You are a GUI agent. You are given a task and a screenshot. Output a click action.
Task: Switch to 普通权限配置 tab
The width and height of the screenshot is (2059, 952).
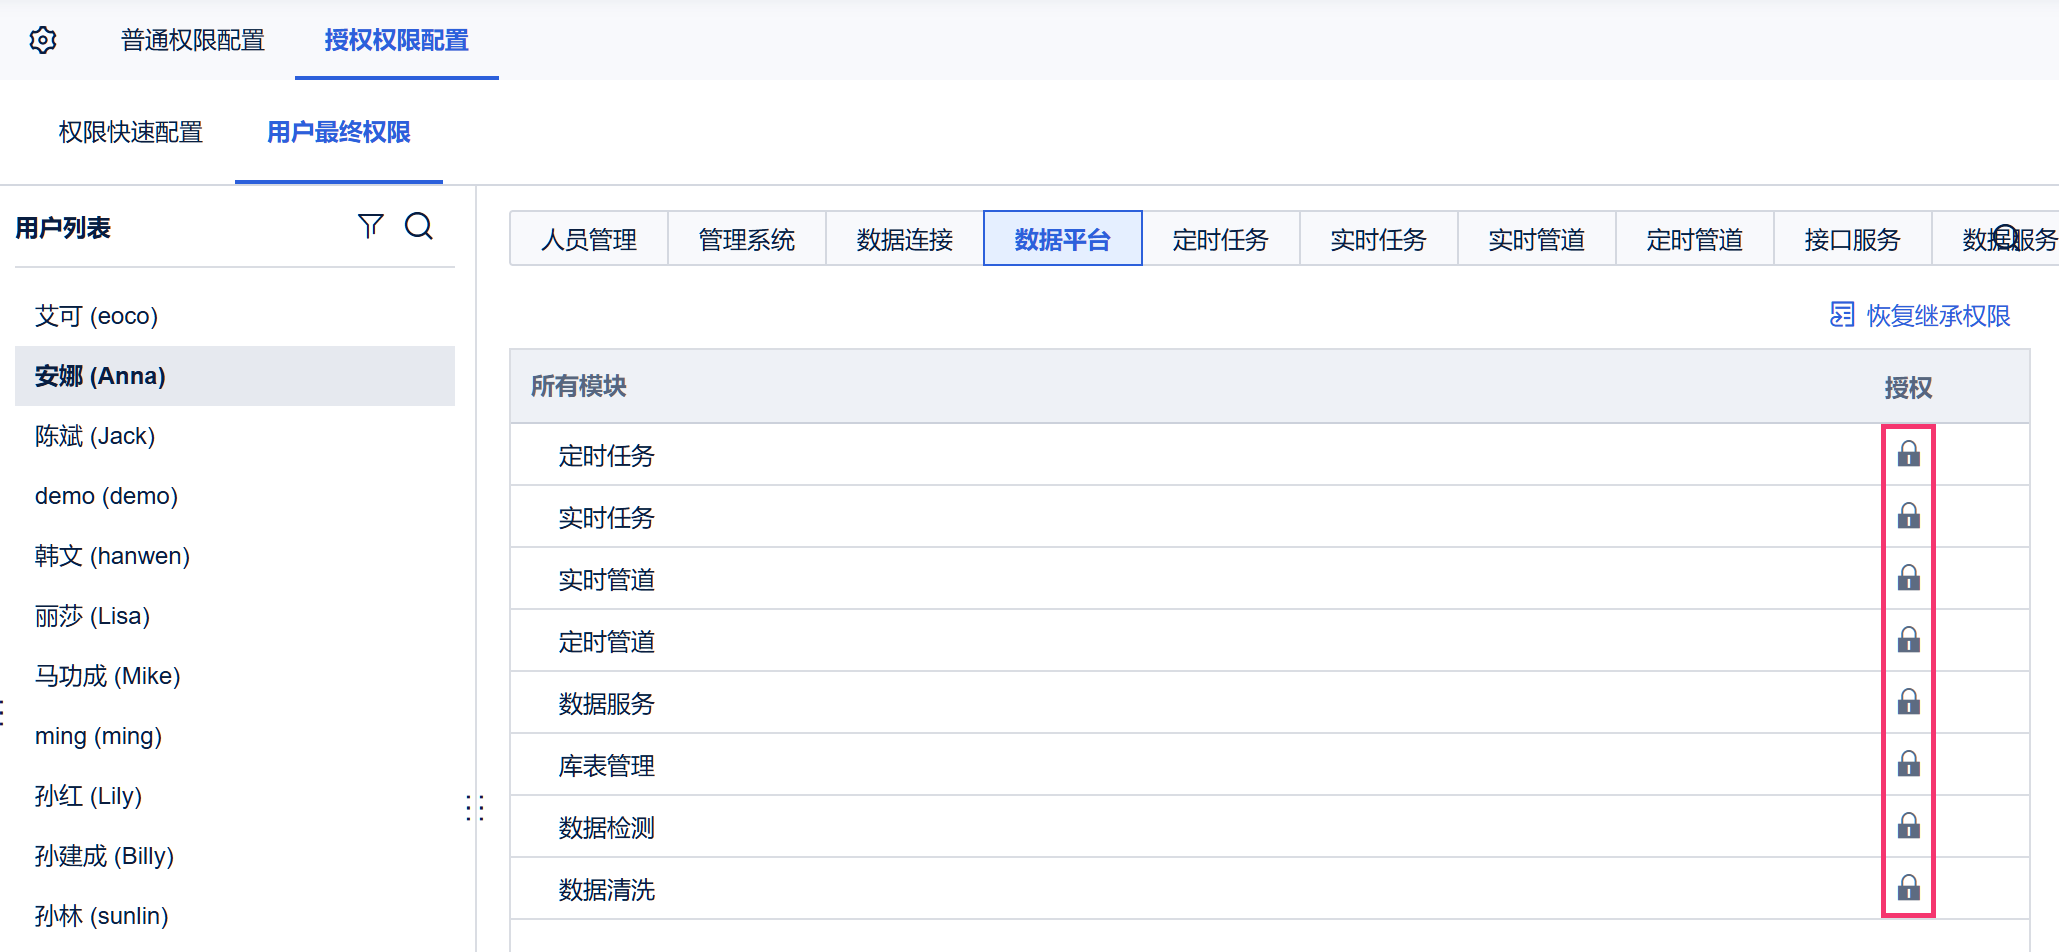pyautogui.click(x=193, y=40)
